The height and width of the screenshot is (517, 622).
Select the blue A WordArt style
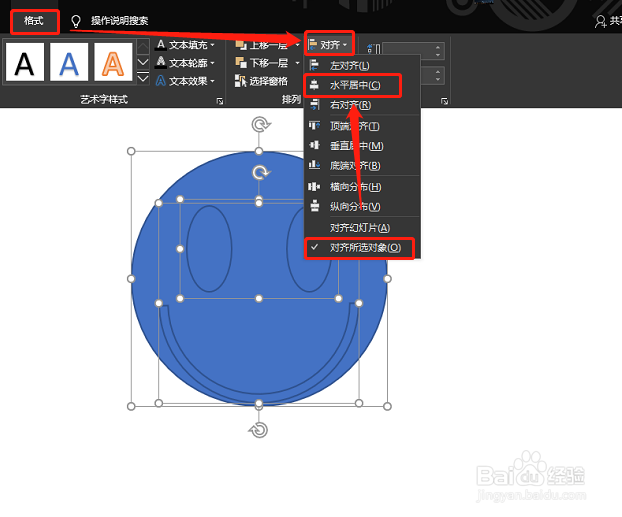(x=69, y=62)
